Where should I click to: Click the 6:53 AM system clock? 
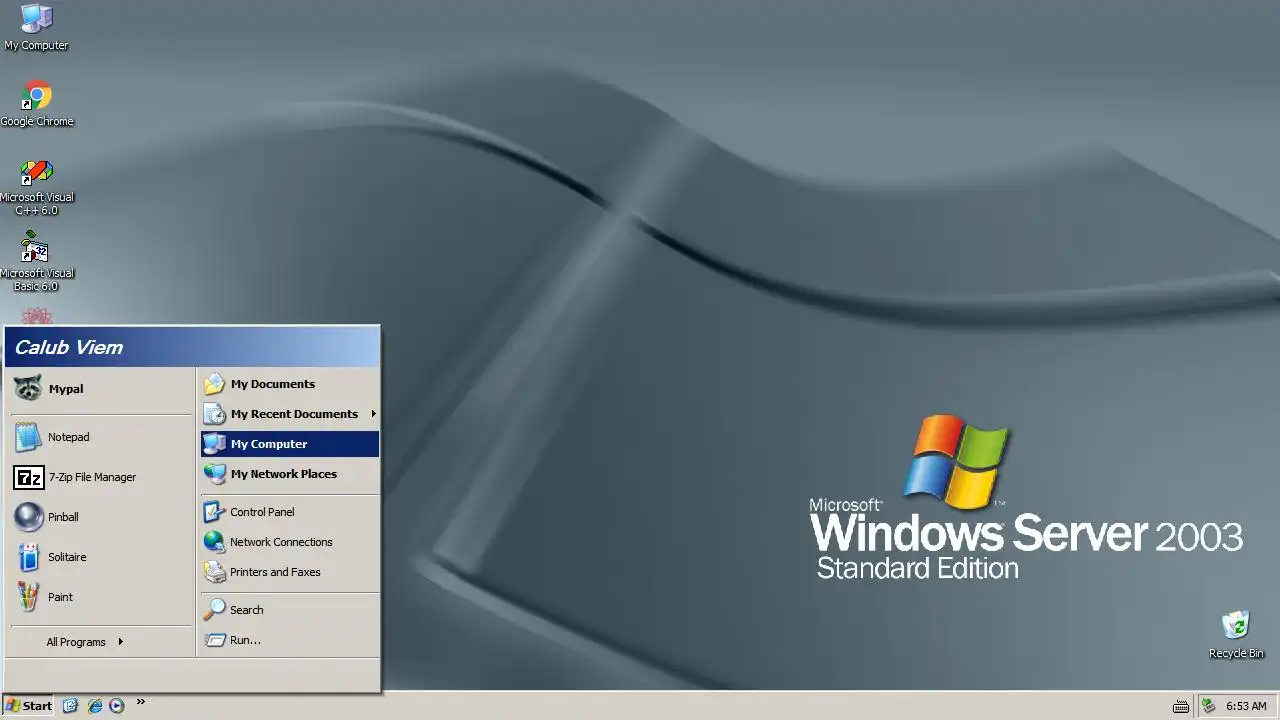click(1246, 706)
